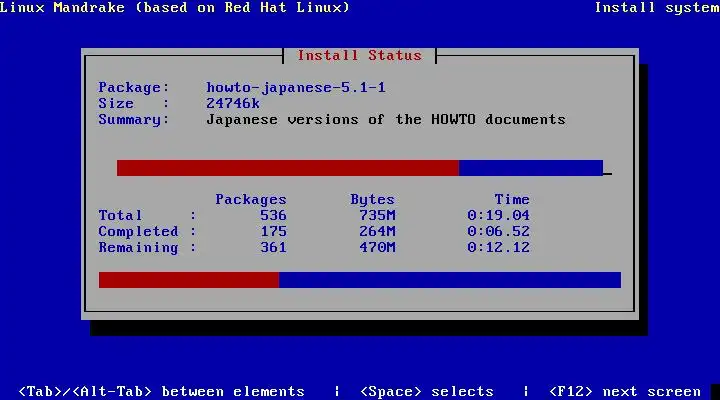
Task: Click the 'Completed' row label
Action: [x=139, y=231]
